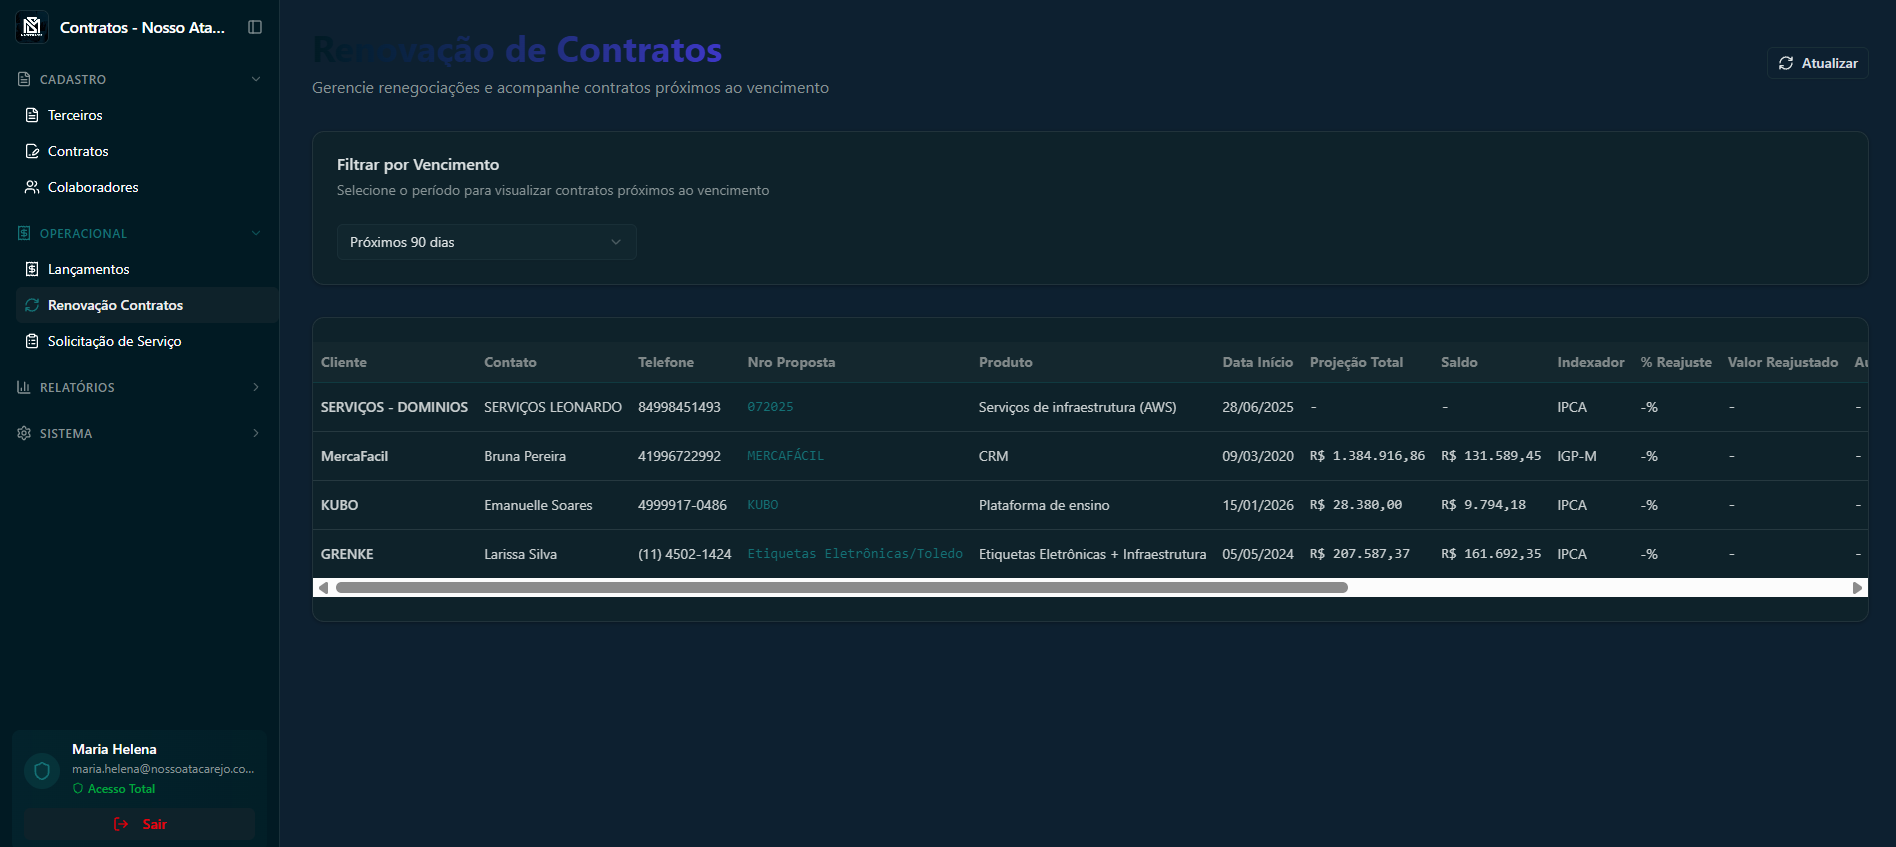This screenshot has height=847, width=1896.
Task: Click the app logo icon
Action: pos(32,27)
